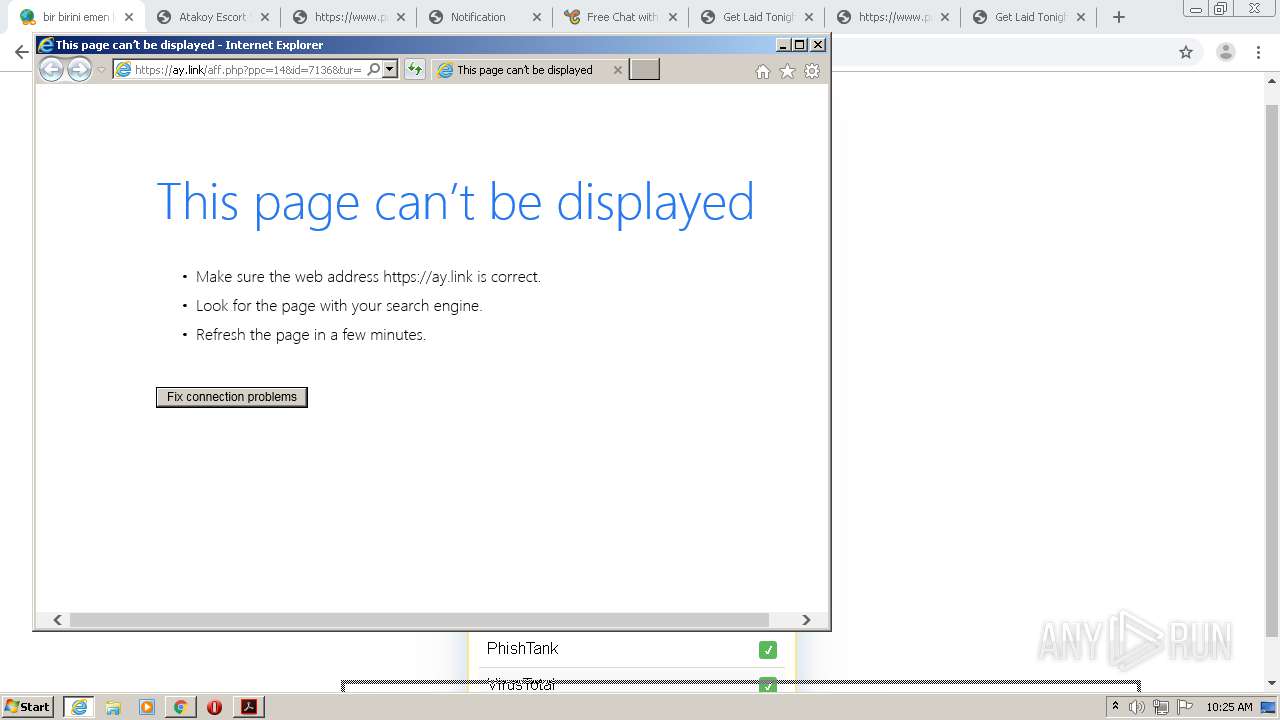Show hidden system tray icons arrow

click(1115, 707)
